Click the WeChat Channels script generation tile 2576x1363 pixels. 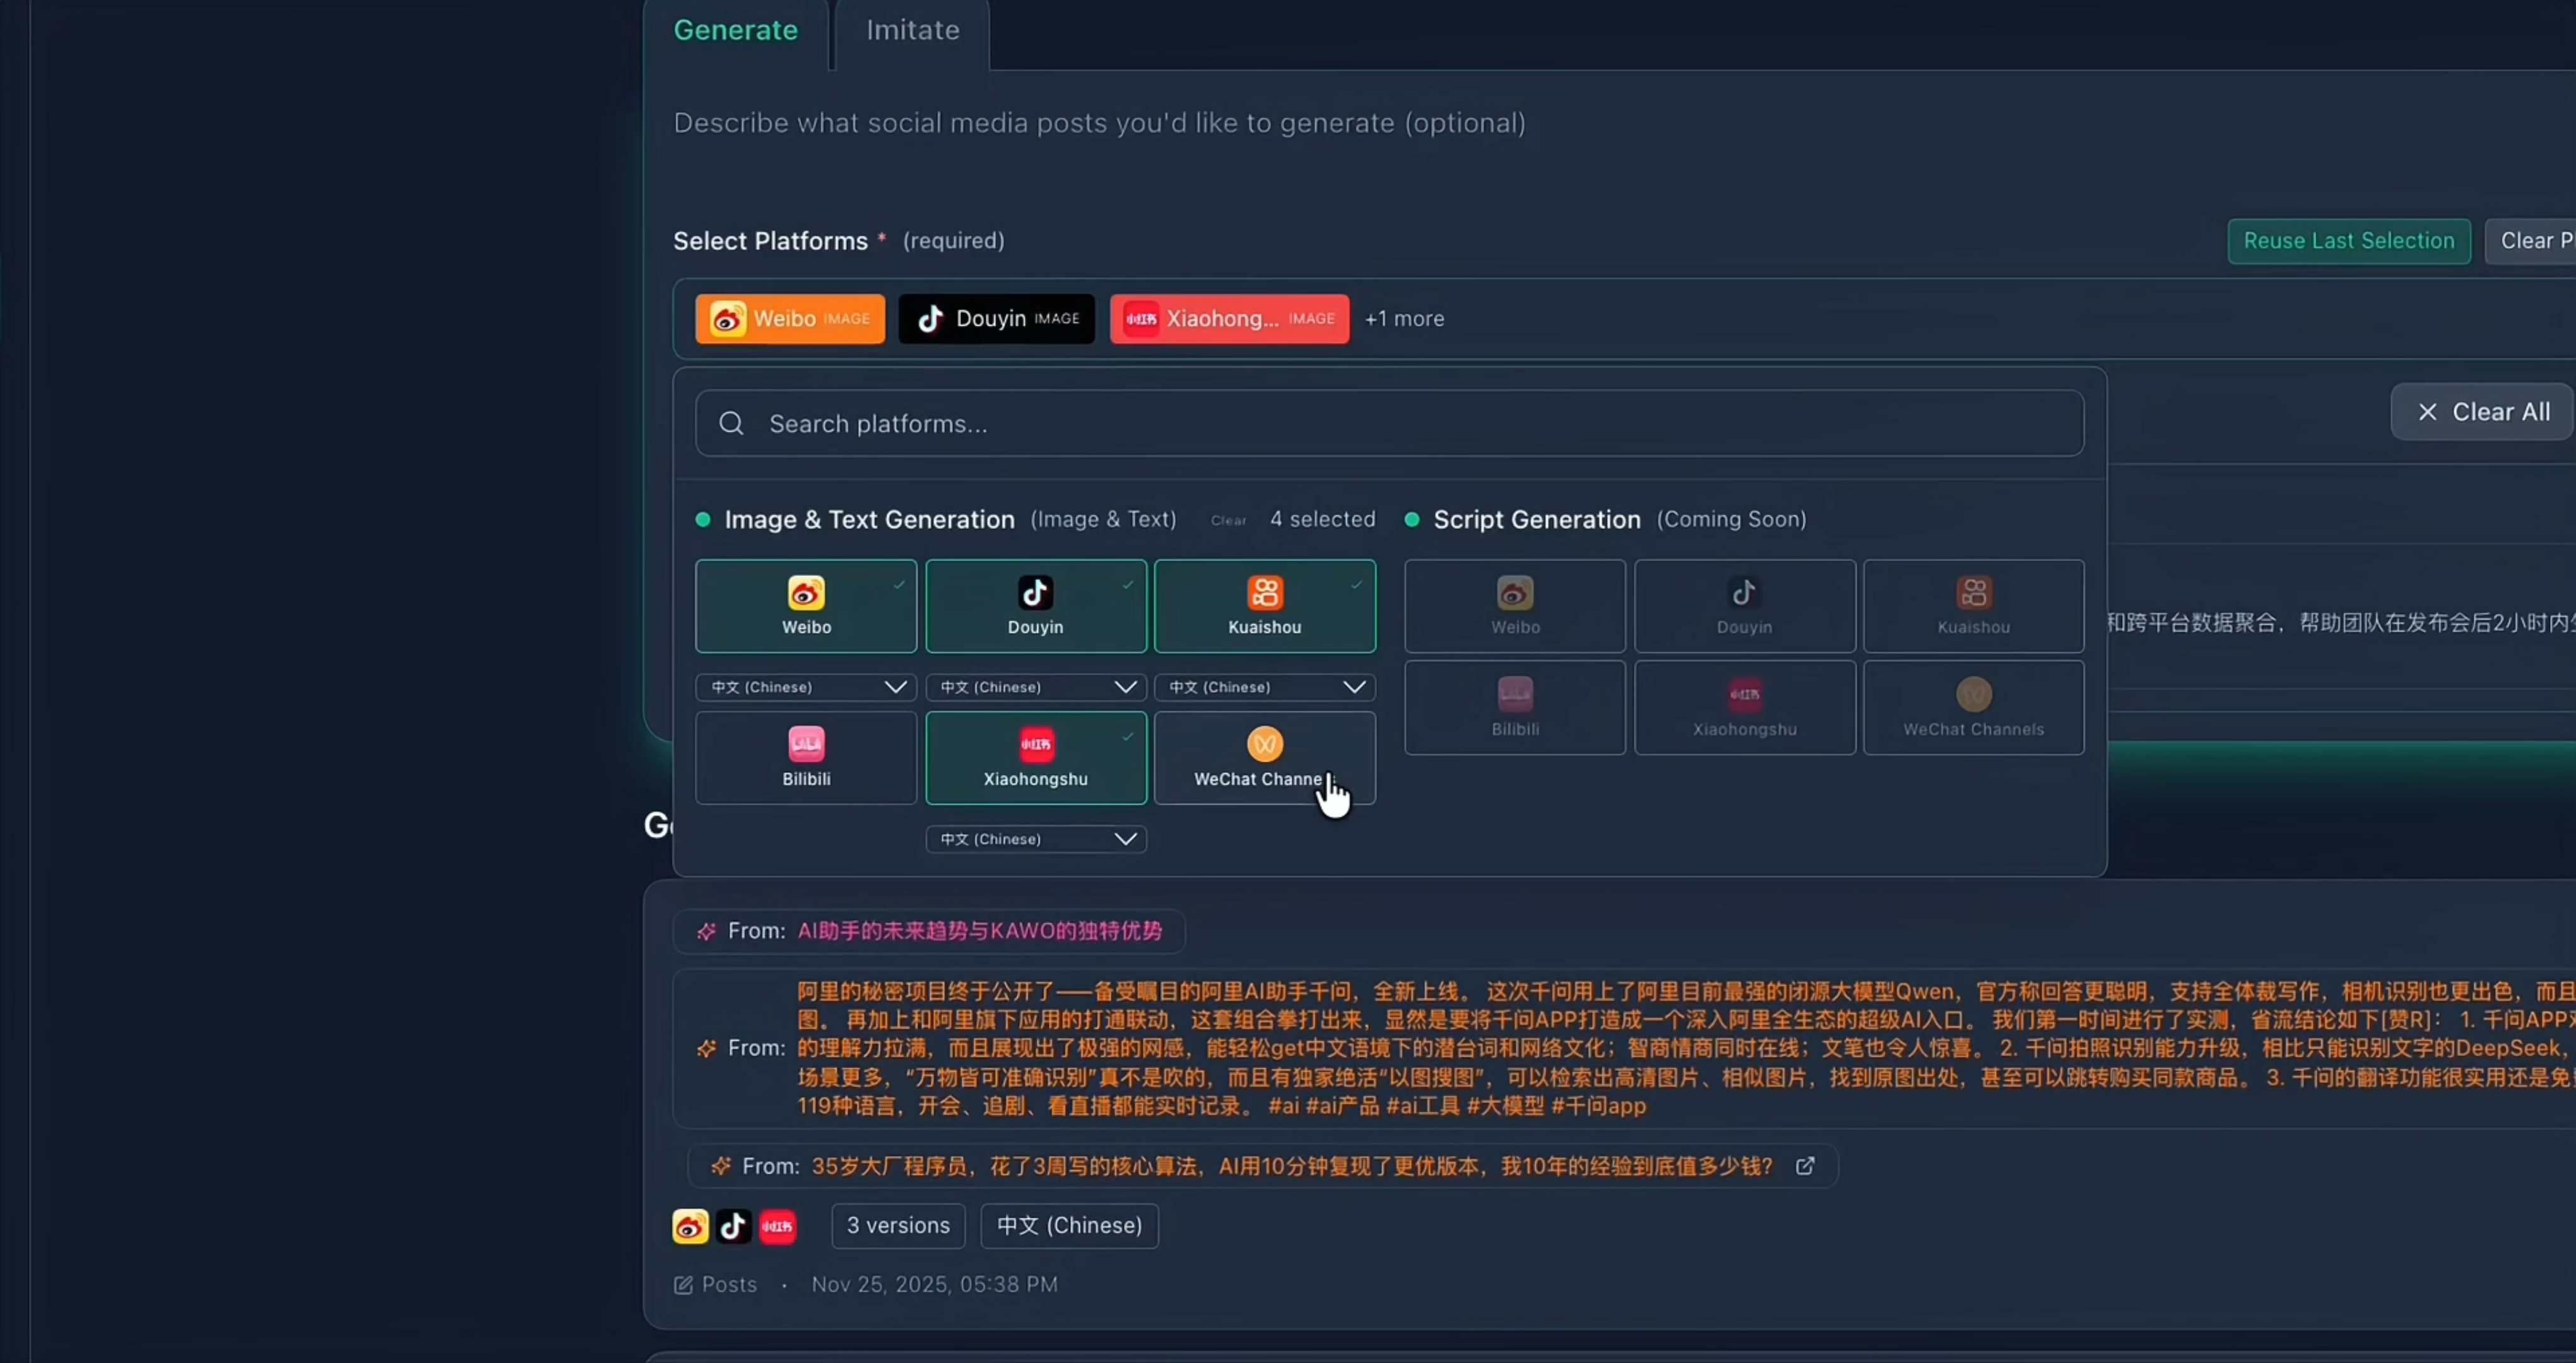coord(1972,708)
